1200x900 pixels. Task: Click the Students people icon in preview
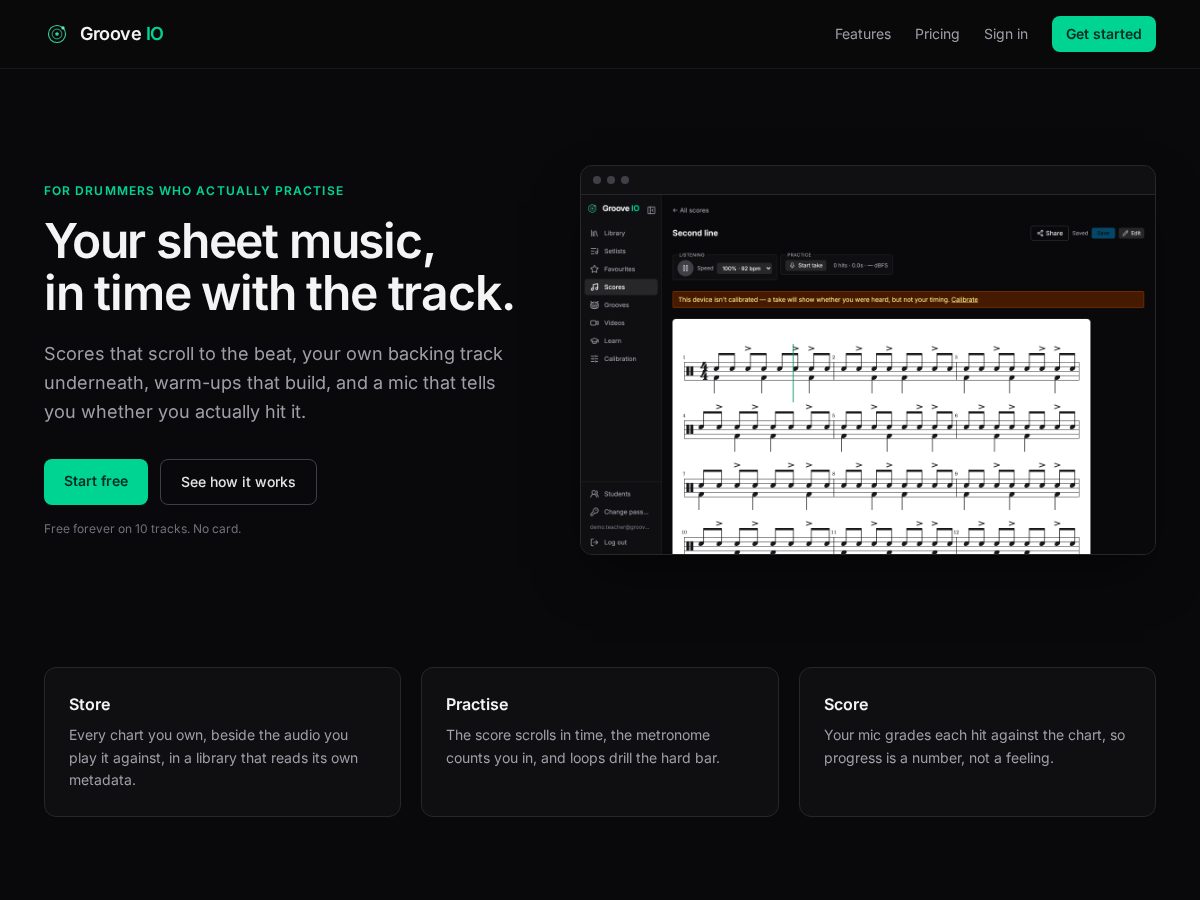click(594, 494)
